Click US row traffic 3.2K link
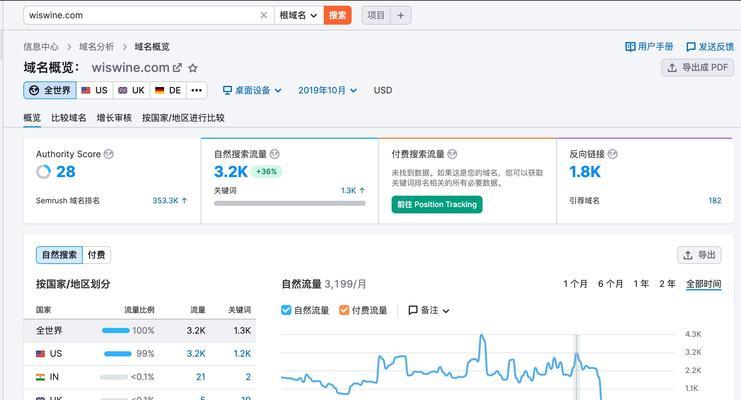741x400 pixels. click(196, 354)
